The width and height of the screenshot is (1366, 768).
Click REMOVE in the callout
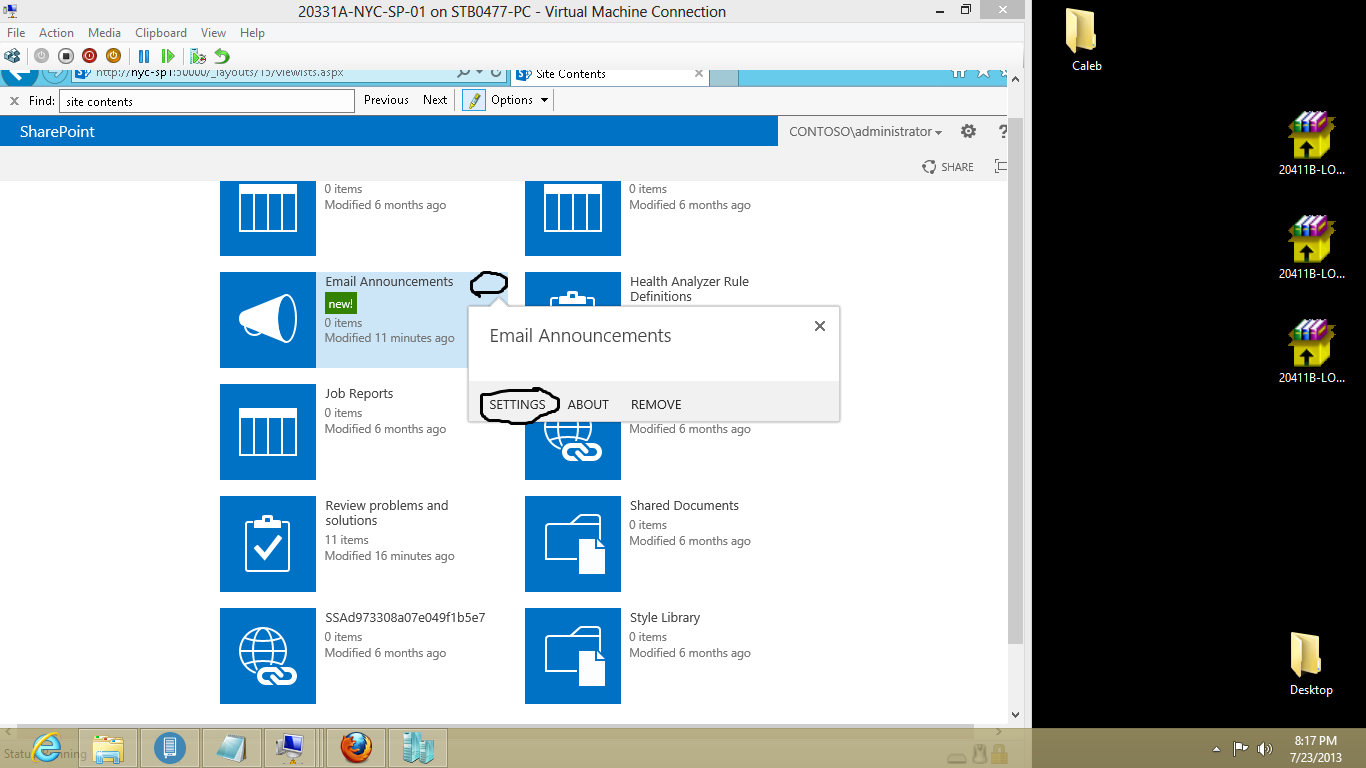656,405
